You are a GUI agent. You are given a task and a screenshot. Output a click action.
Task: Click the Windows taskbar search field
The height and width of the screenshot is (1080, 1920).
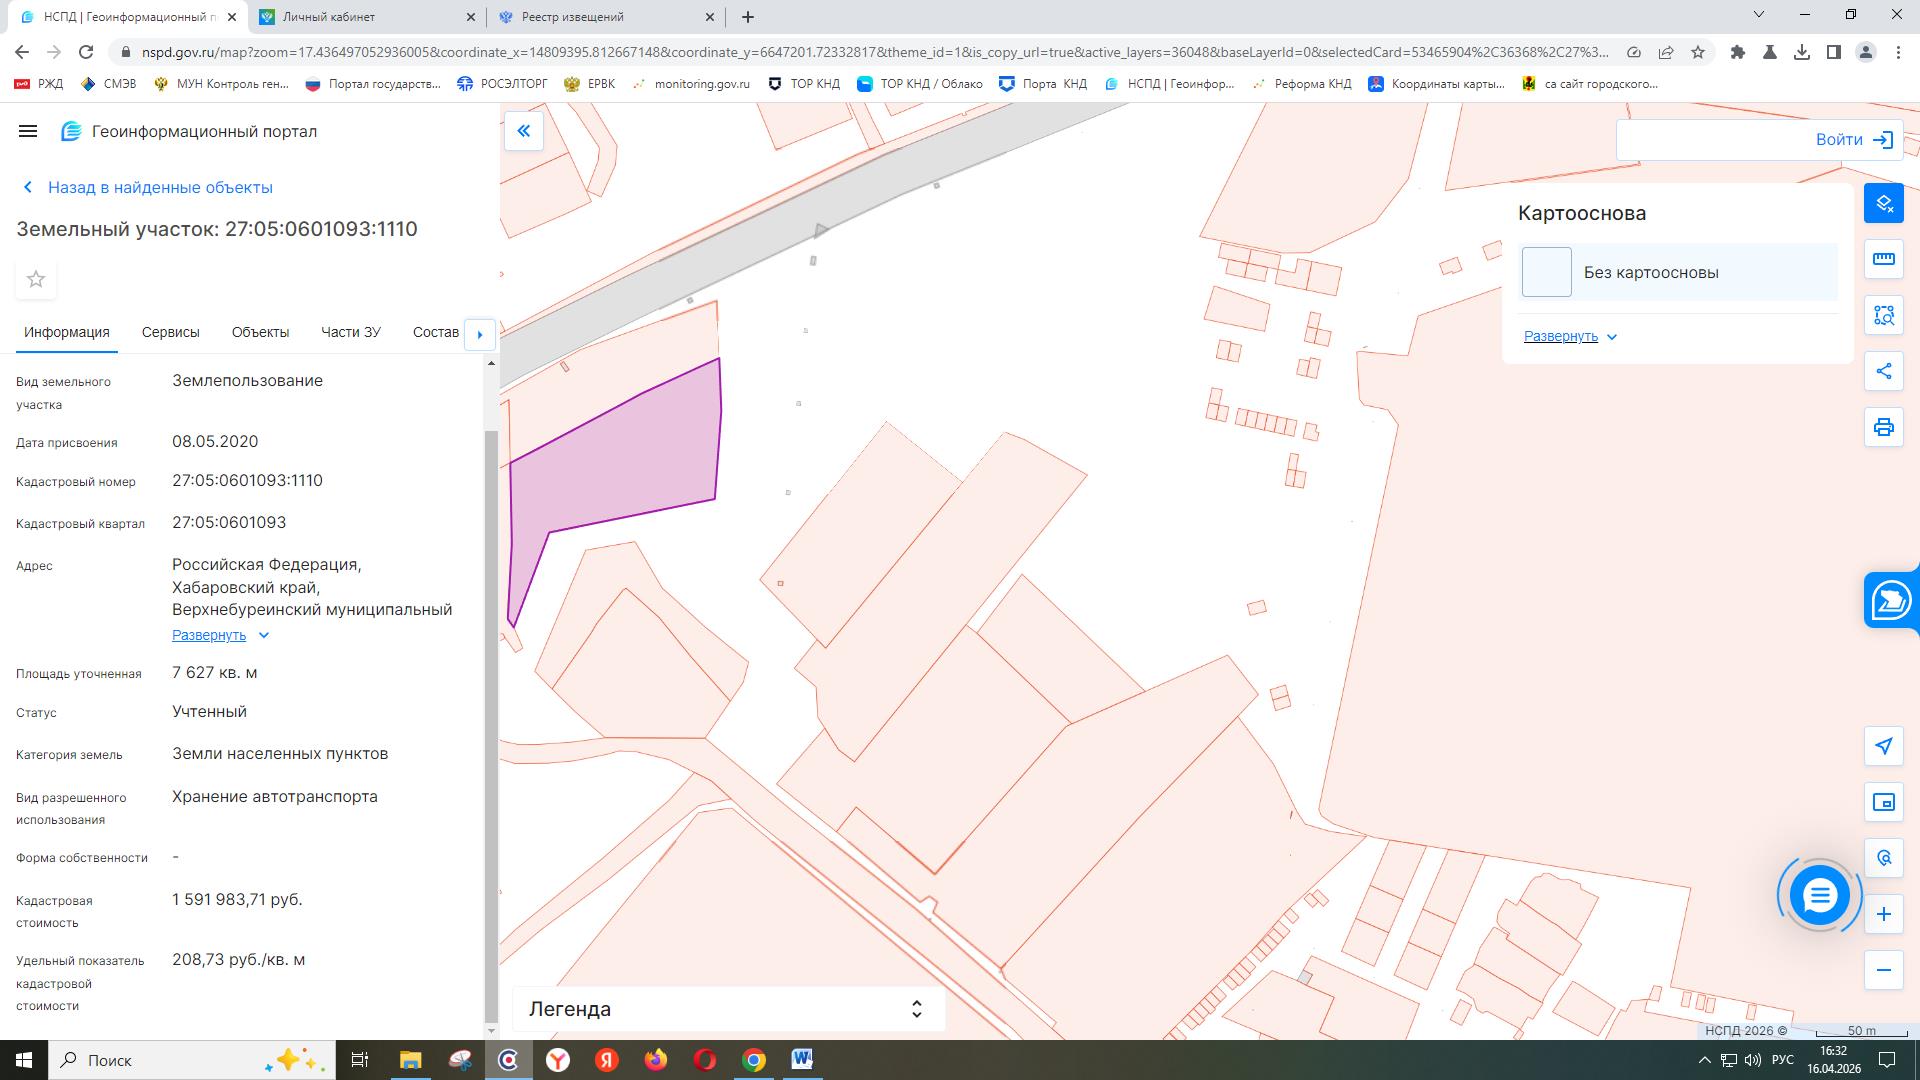[x=150, y=1060]
